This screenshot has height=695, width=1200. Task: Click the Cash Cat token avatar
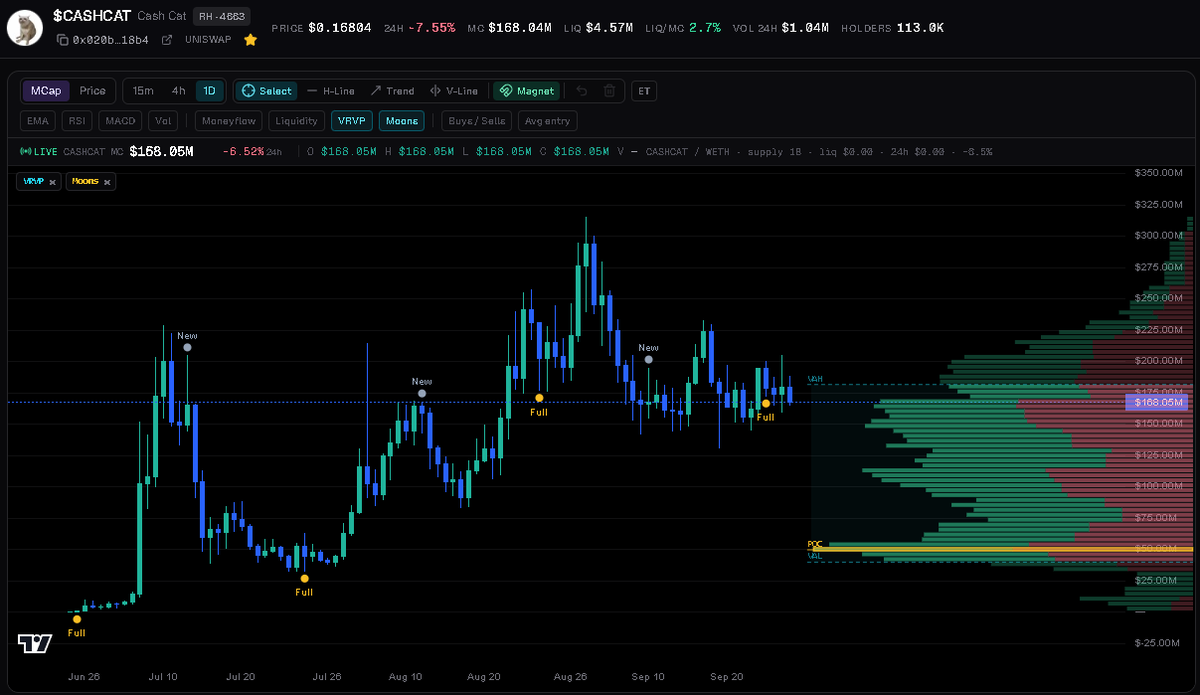click(x=24, y=28)
